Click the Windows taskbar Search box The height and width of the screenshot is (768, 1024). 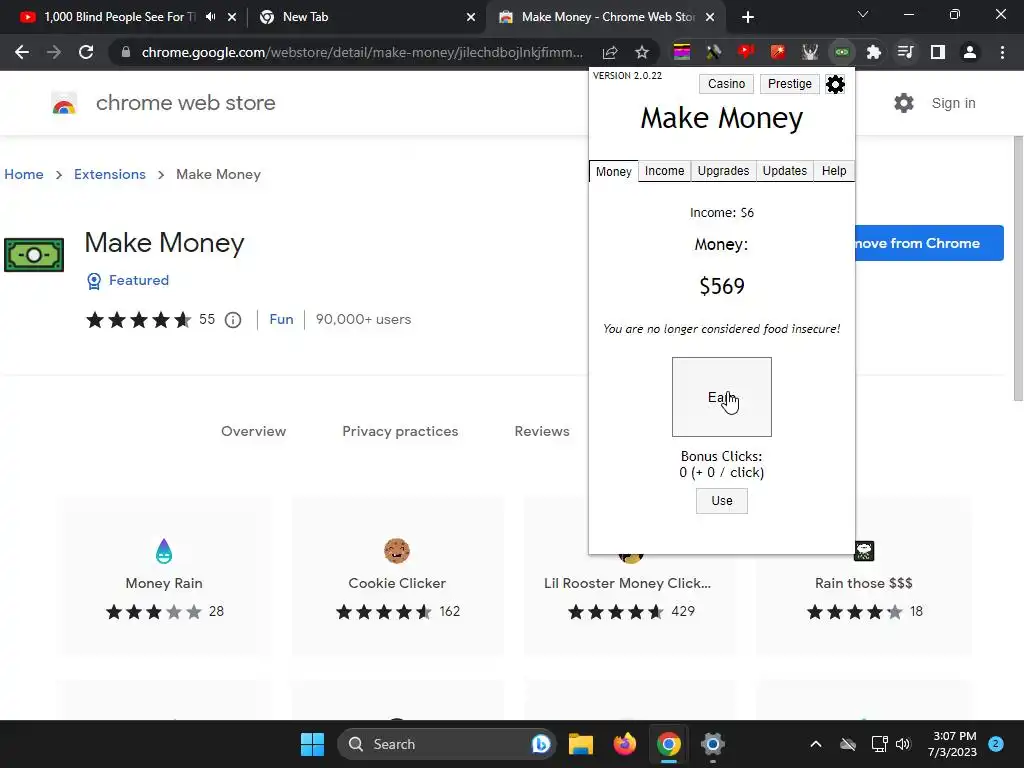click(x=446, y=744)
